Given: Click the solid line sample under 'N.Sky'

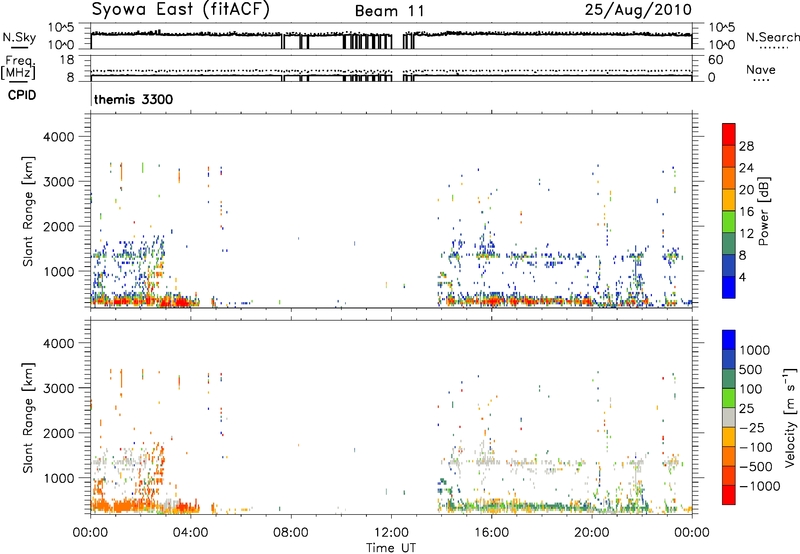Looking at the screenshot, I should pos(19,47).
